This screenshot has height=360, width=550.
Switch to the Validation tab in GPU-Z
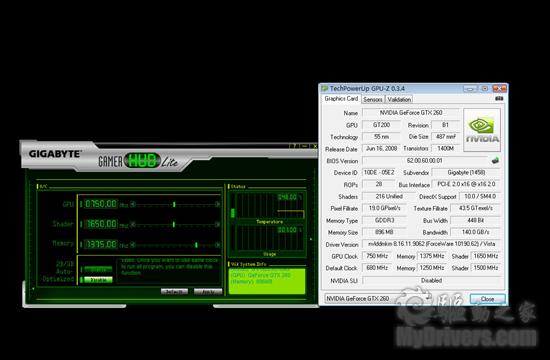pos(399,99)
